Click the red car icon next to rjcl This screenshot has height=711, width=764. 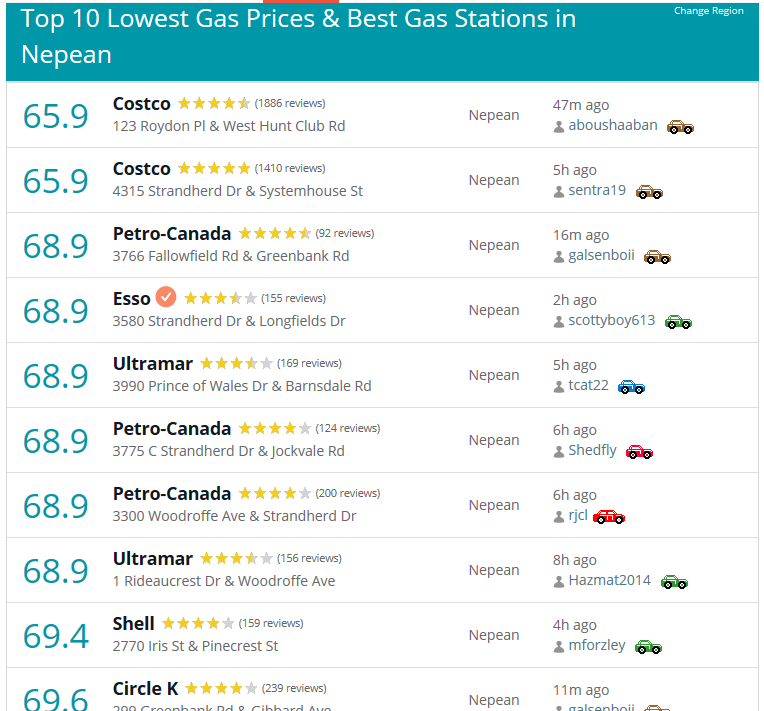point(609,517)
